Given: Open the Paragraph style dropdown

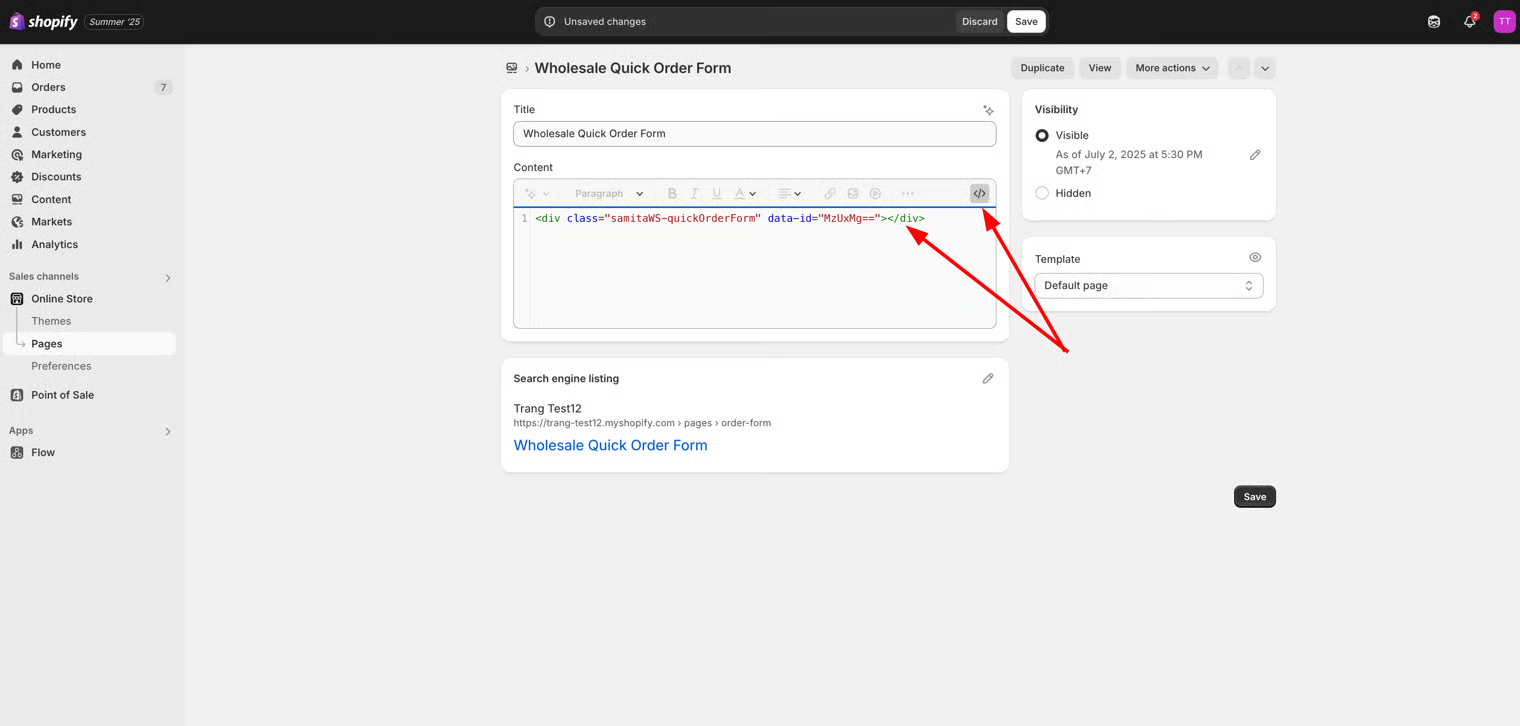Looking at the screenshot, I should tap(608, 193).
